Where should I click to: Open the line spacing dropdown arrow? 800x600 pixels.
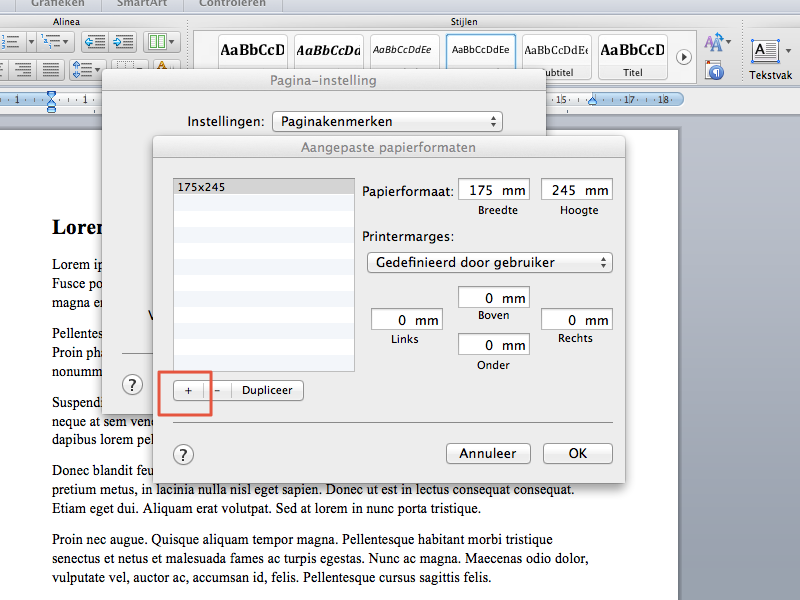pyautogui.click(x=97, y=69)
